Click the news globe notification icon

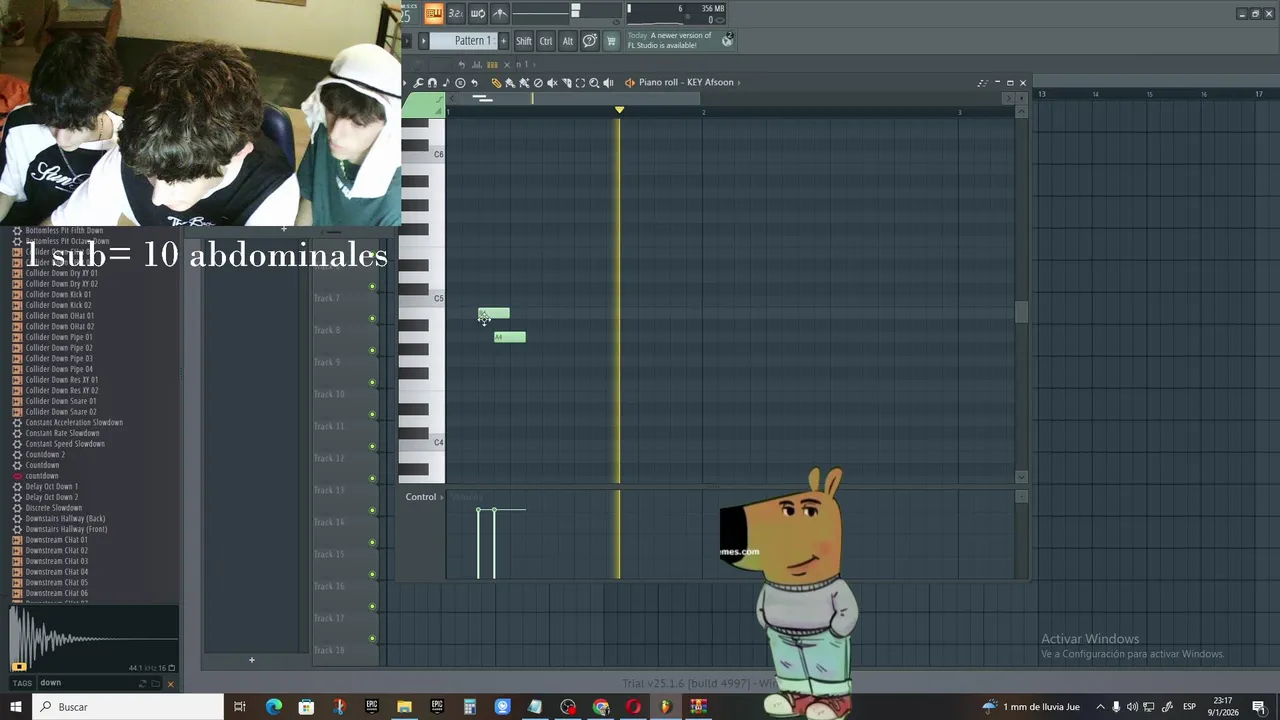(x=727, y=40)
